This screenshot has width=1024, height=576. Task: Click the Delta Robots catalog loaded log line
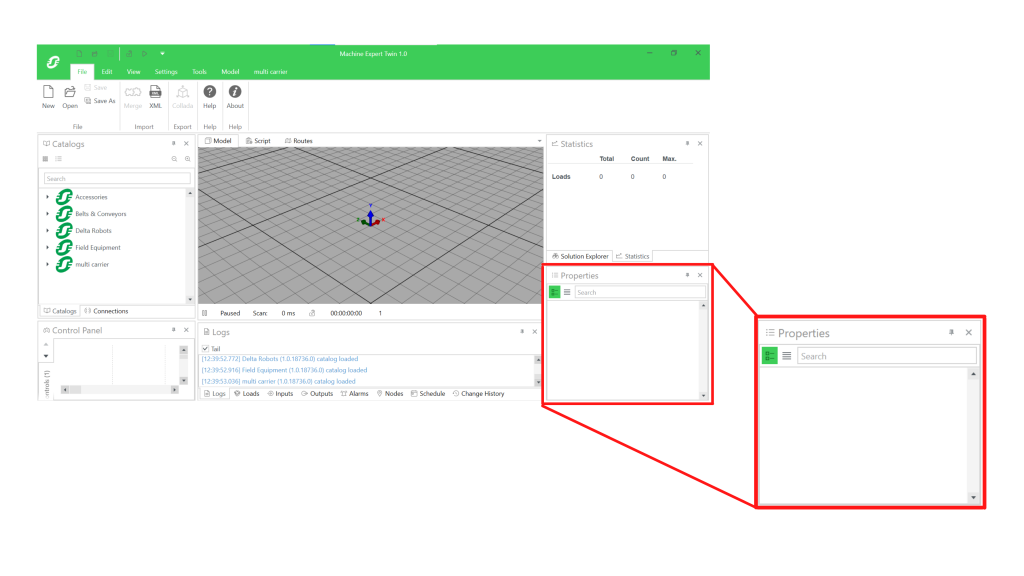pyautogui.click(x=280, y=359)
